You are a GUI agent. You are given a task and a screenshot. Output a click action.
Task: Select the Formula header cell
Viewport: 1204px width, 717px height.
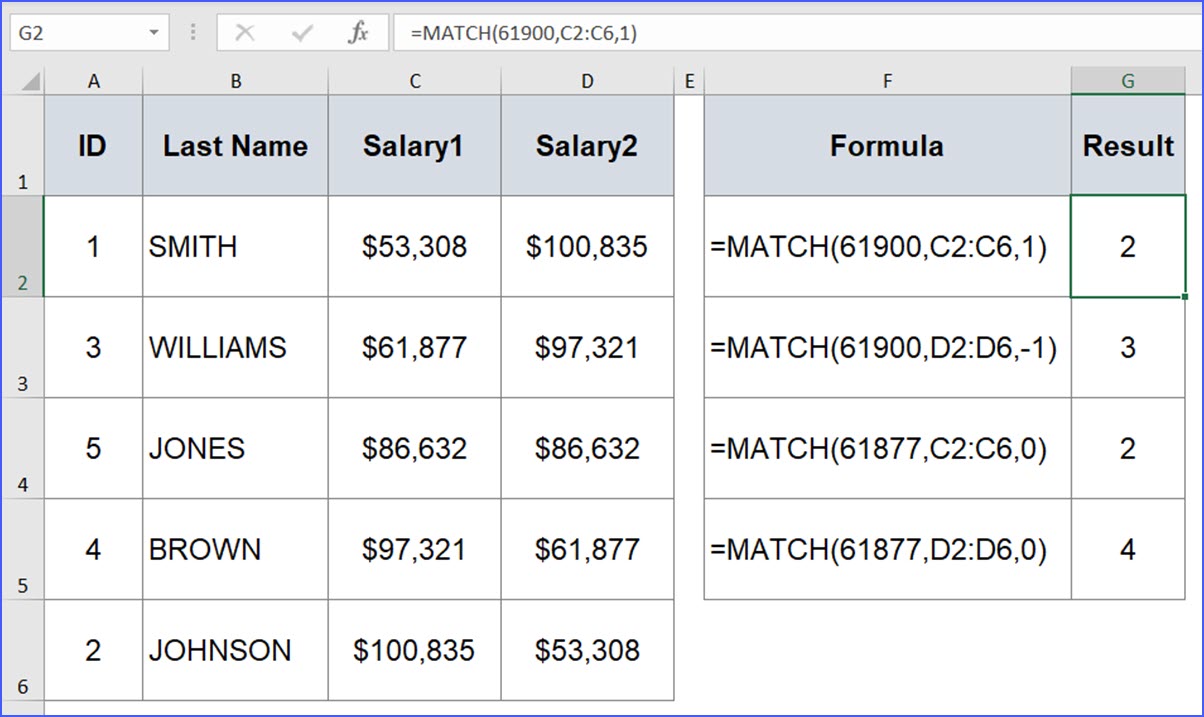pyautogui.click(x=887, y=146)
